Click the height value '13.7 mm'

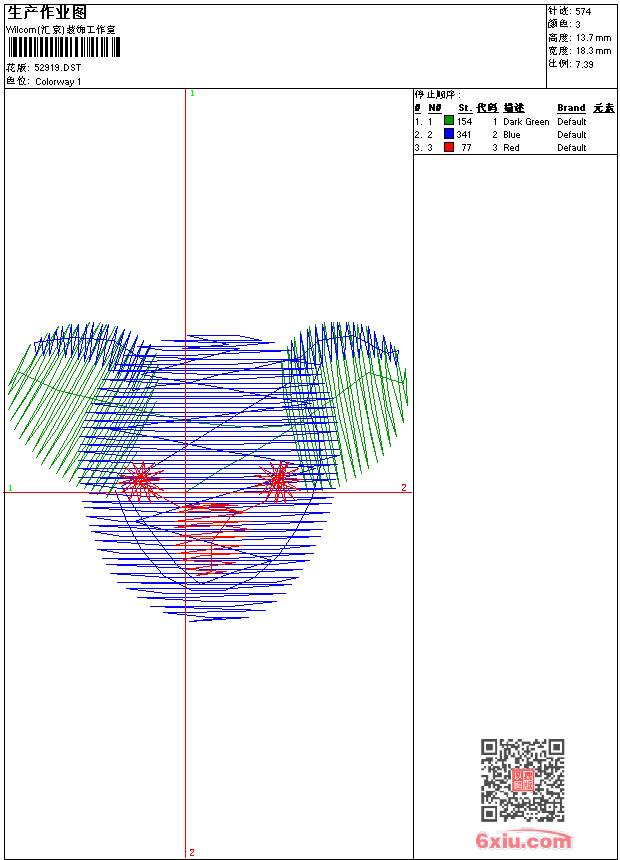[593, 38]
